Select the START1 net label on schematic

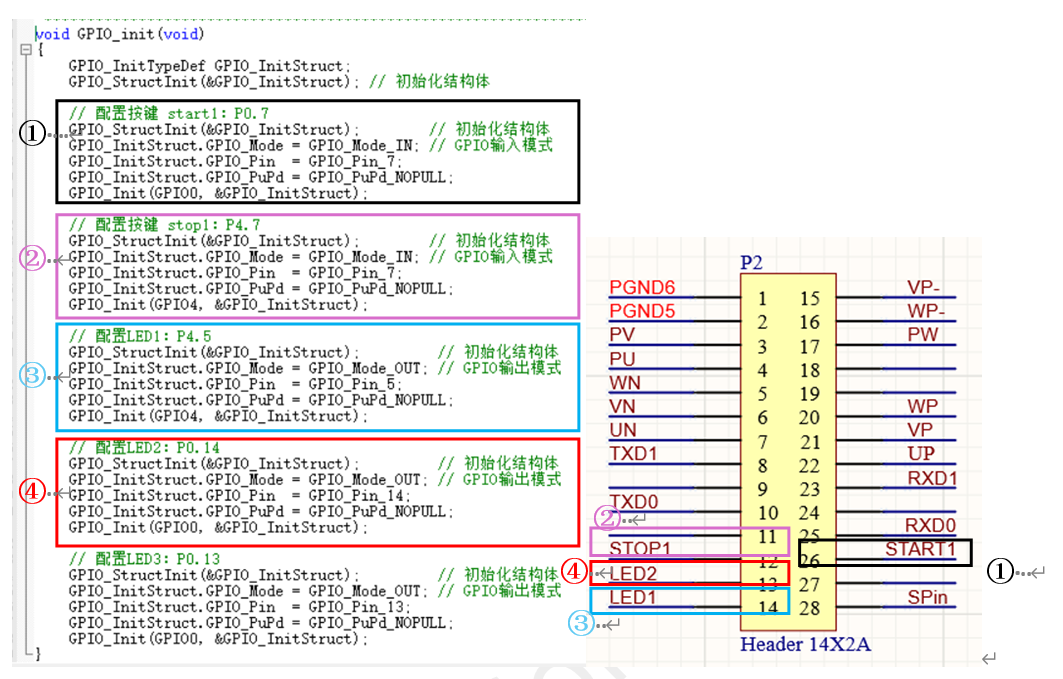(920, 549)
